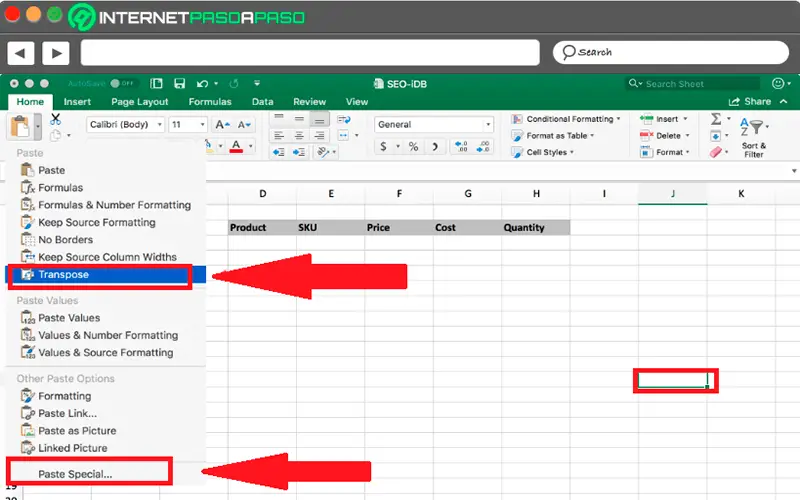Click the browser Search box
800x500 pixels.
coord(671,52)
